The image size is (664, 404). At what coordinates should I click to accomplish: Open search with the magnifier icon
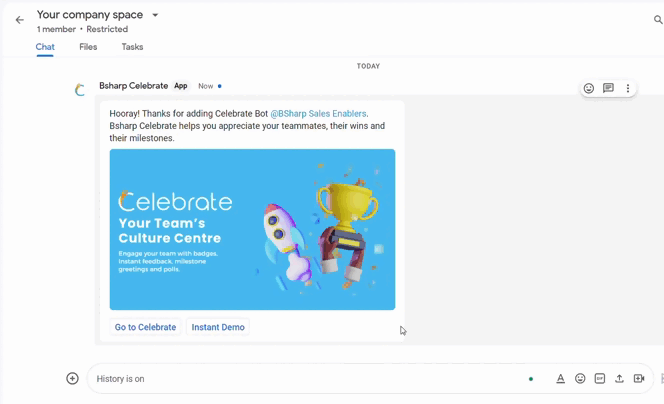[x=658, y=19]
